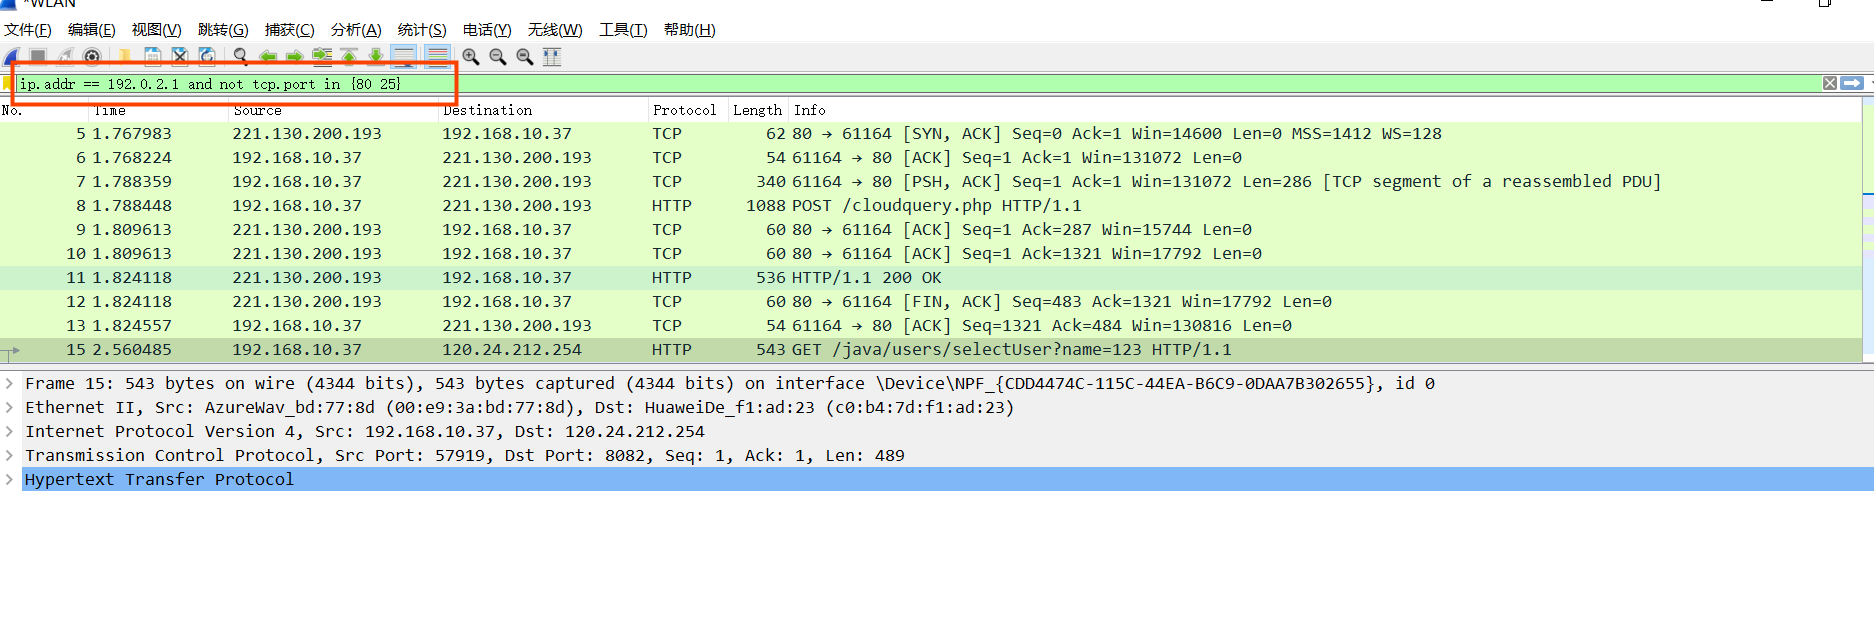Select packet 15 GET /java/users/selectUser row
Image resolution: width=1874 pixels, height=618 pixels.
[931, 349]
